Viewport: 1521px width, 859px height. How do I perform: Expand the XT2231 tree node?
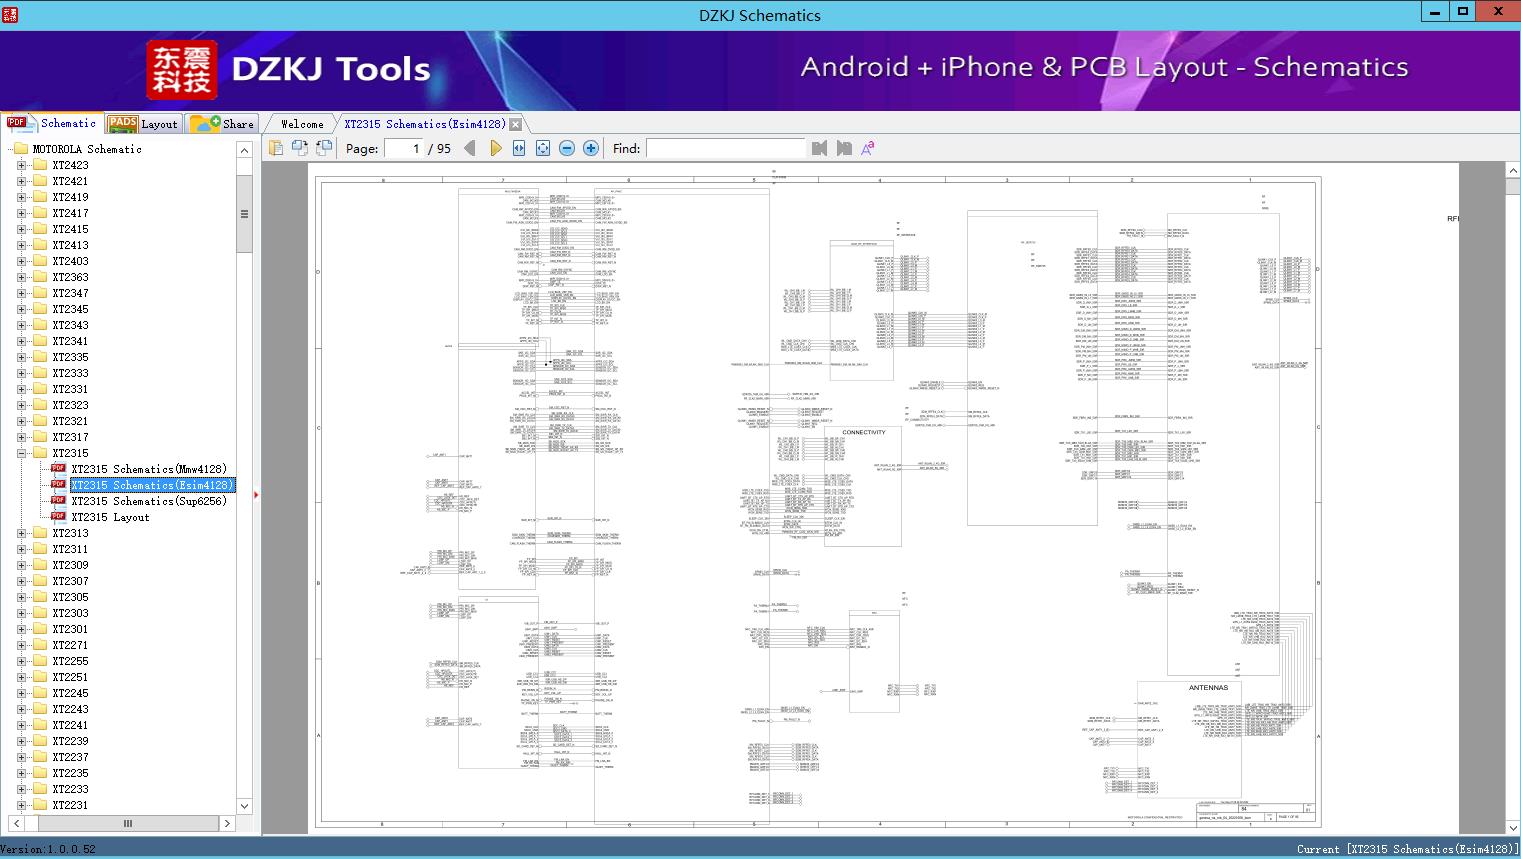(22, 805)
